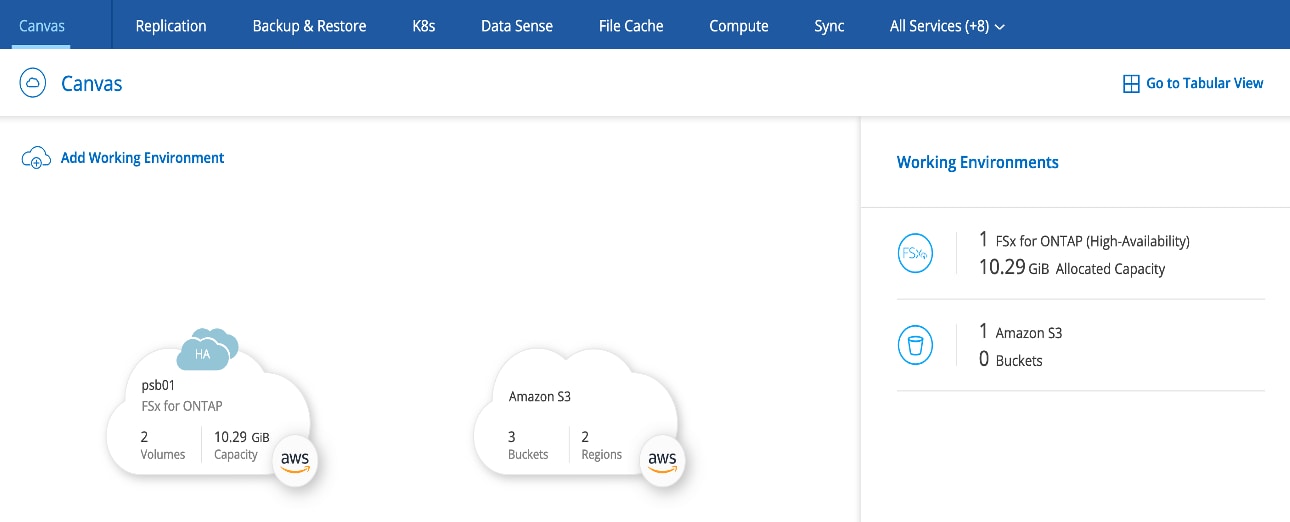Expand the All Services (+8) dropdown
Viewport: 1290px width, 522px height.
pyautogui.click(x=946, y=26)
